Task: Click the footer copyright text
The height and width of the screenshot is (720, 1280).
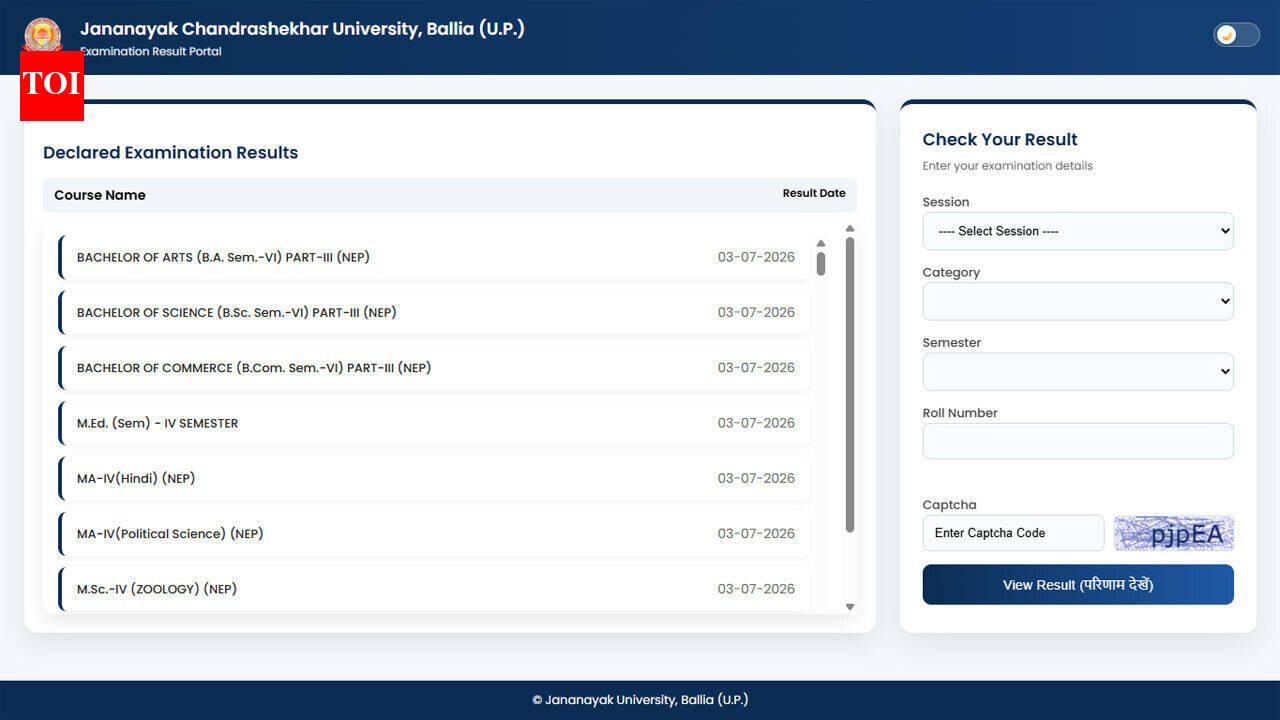Action: pos(640,700)
